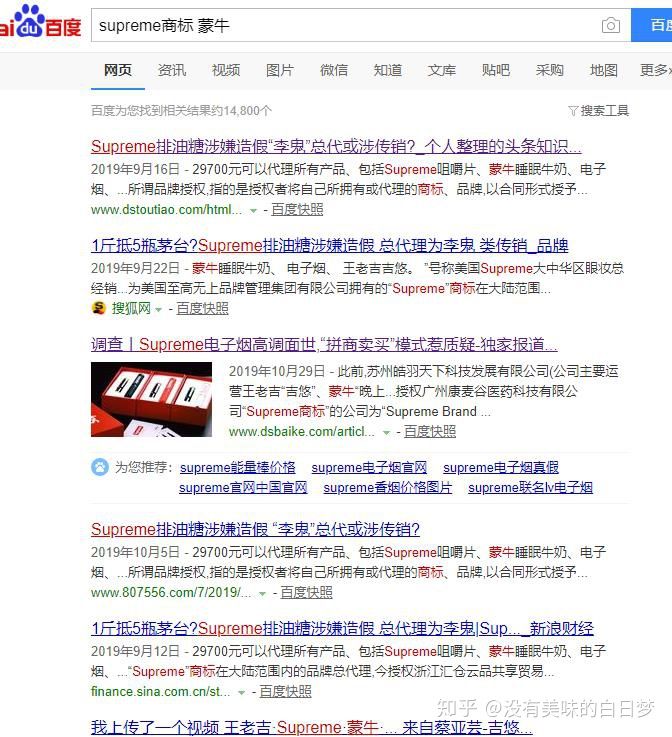Open 百度快照 for dsbaike.com result

pyautogui.click(x=430, y=432)
